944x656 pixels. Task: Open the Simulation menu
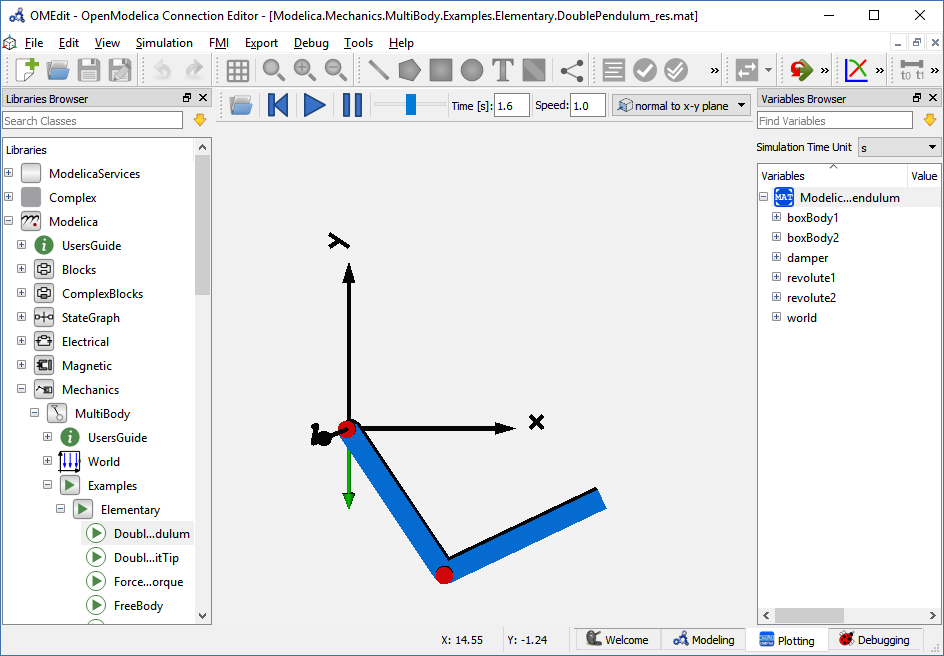tap(164, 43)
